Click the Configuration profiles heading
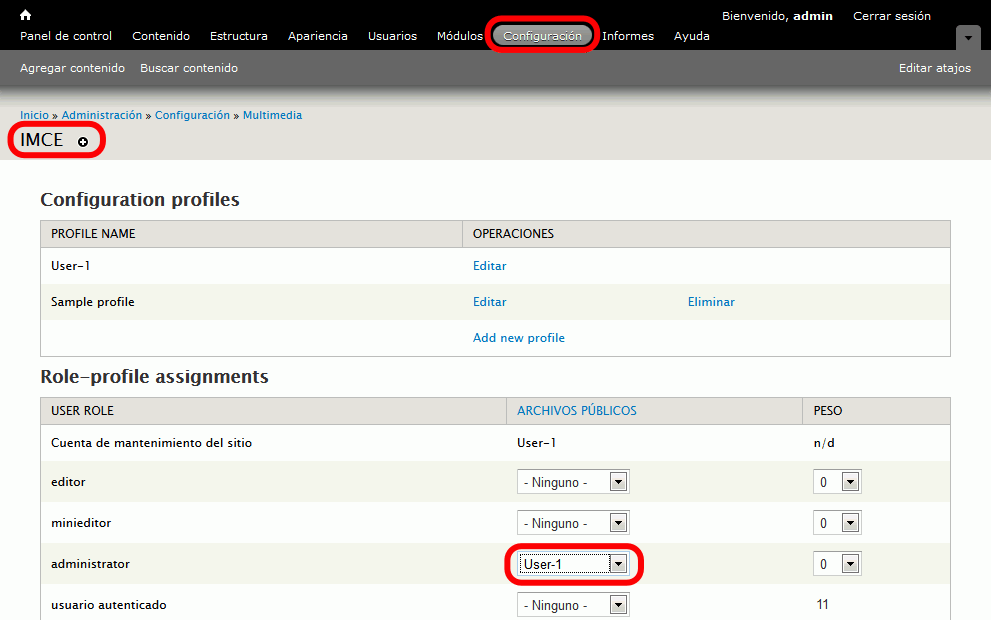Image resolution: width=991 pixels, height=620 pixels. click(x=140, y=200)
